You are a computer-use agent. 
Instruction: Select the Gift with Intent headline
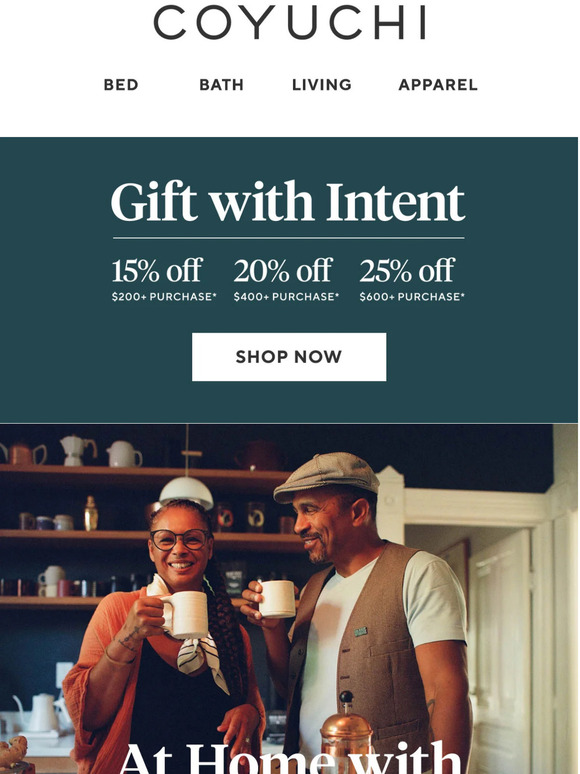coord(288,201)
